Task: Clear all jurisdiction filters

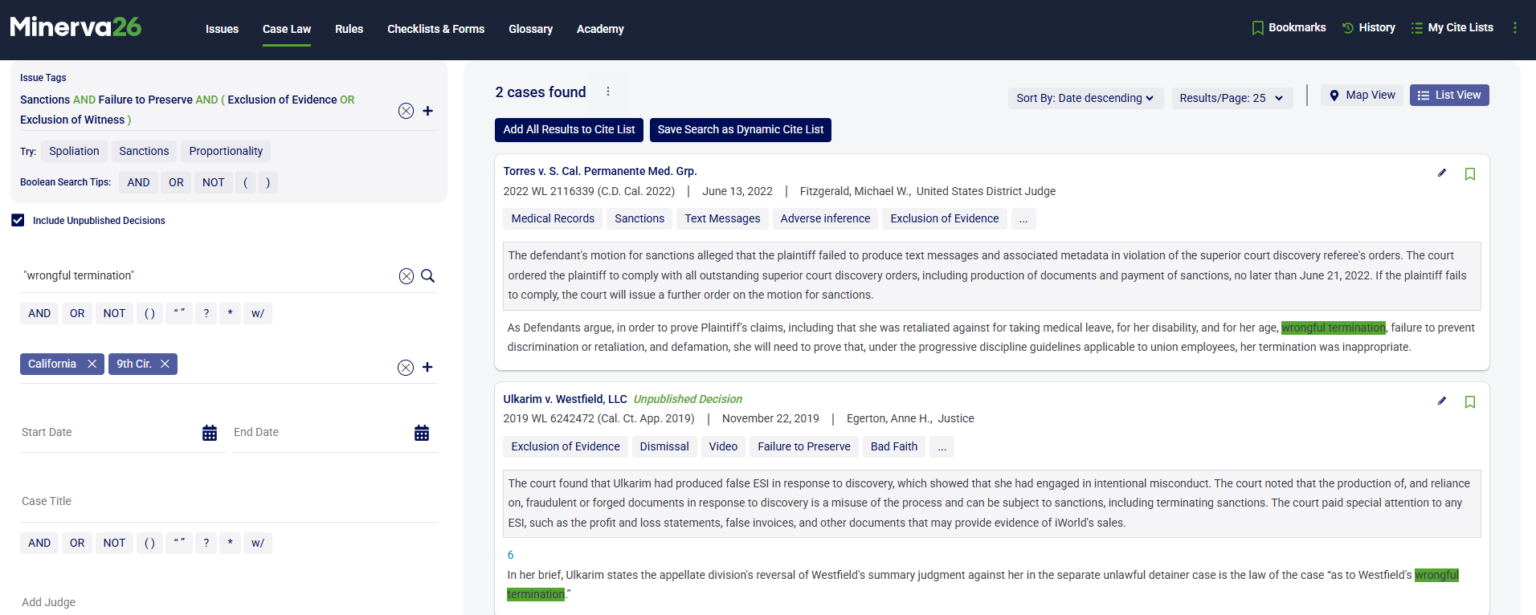Action: click(x=406, y=367)
